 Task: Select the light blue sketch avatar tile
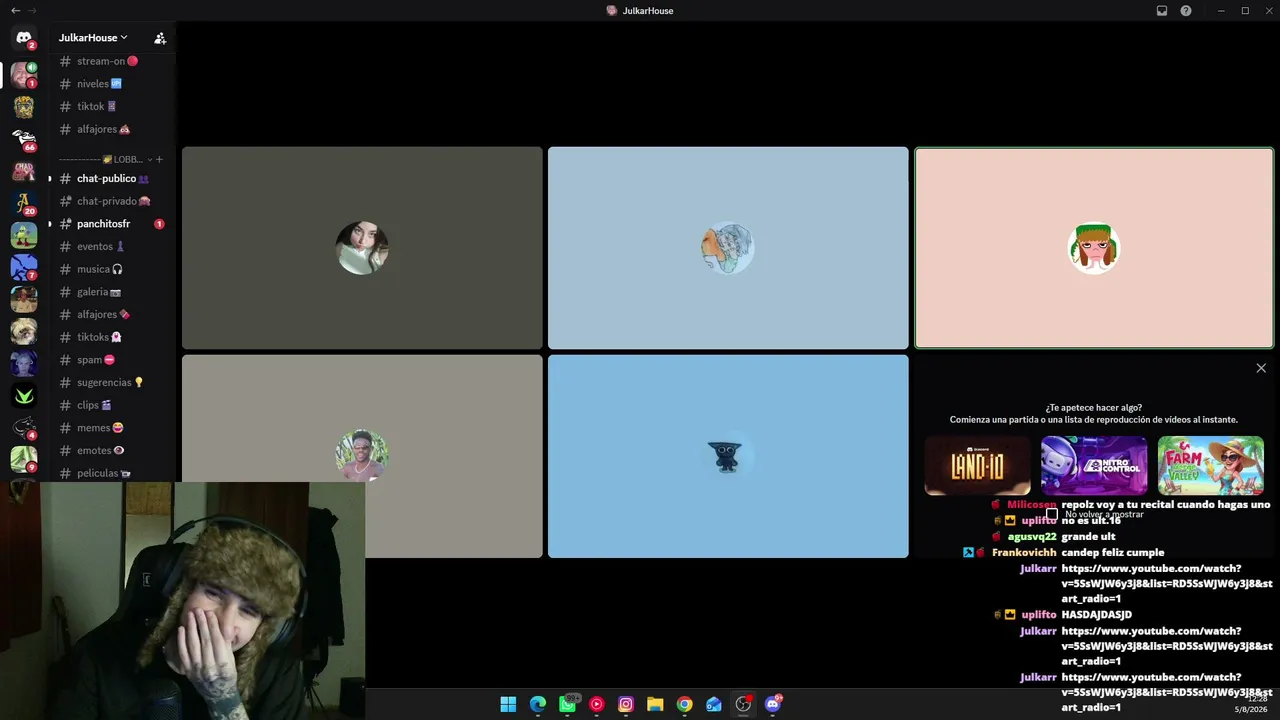coord(728,248)
